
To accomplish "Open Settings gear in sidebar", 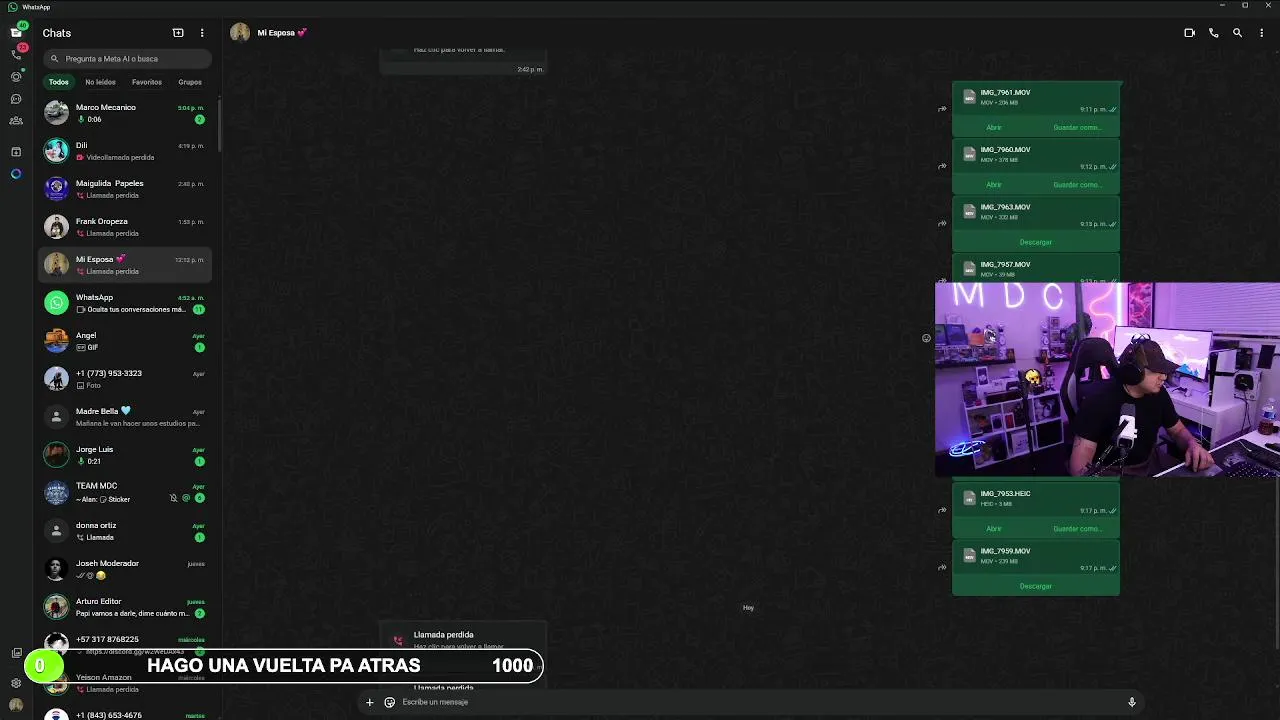I will click(x=16, y=683).
